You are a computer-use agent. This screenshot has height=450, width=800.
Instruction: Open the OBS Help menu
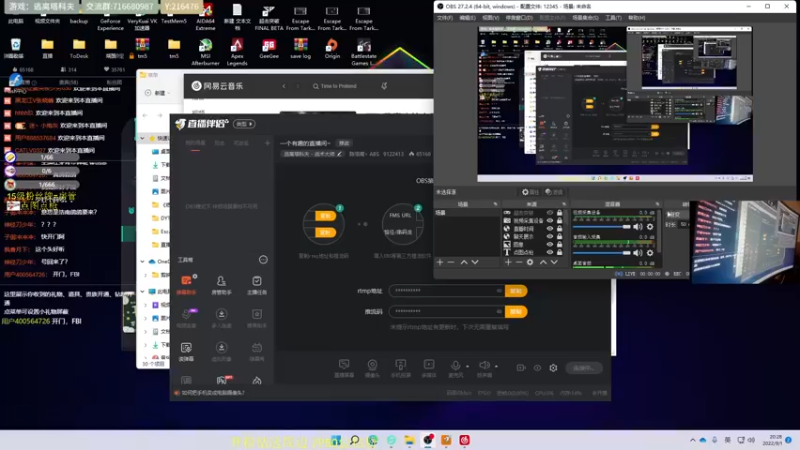coord(637,18)
